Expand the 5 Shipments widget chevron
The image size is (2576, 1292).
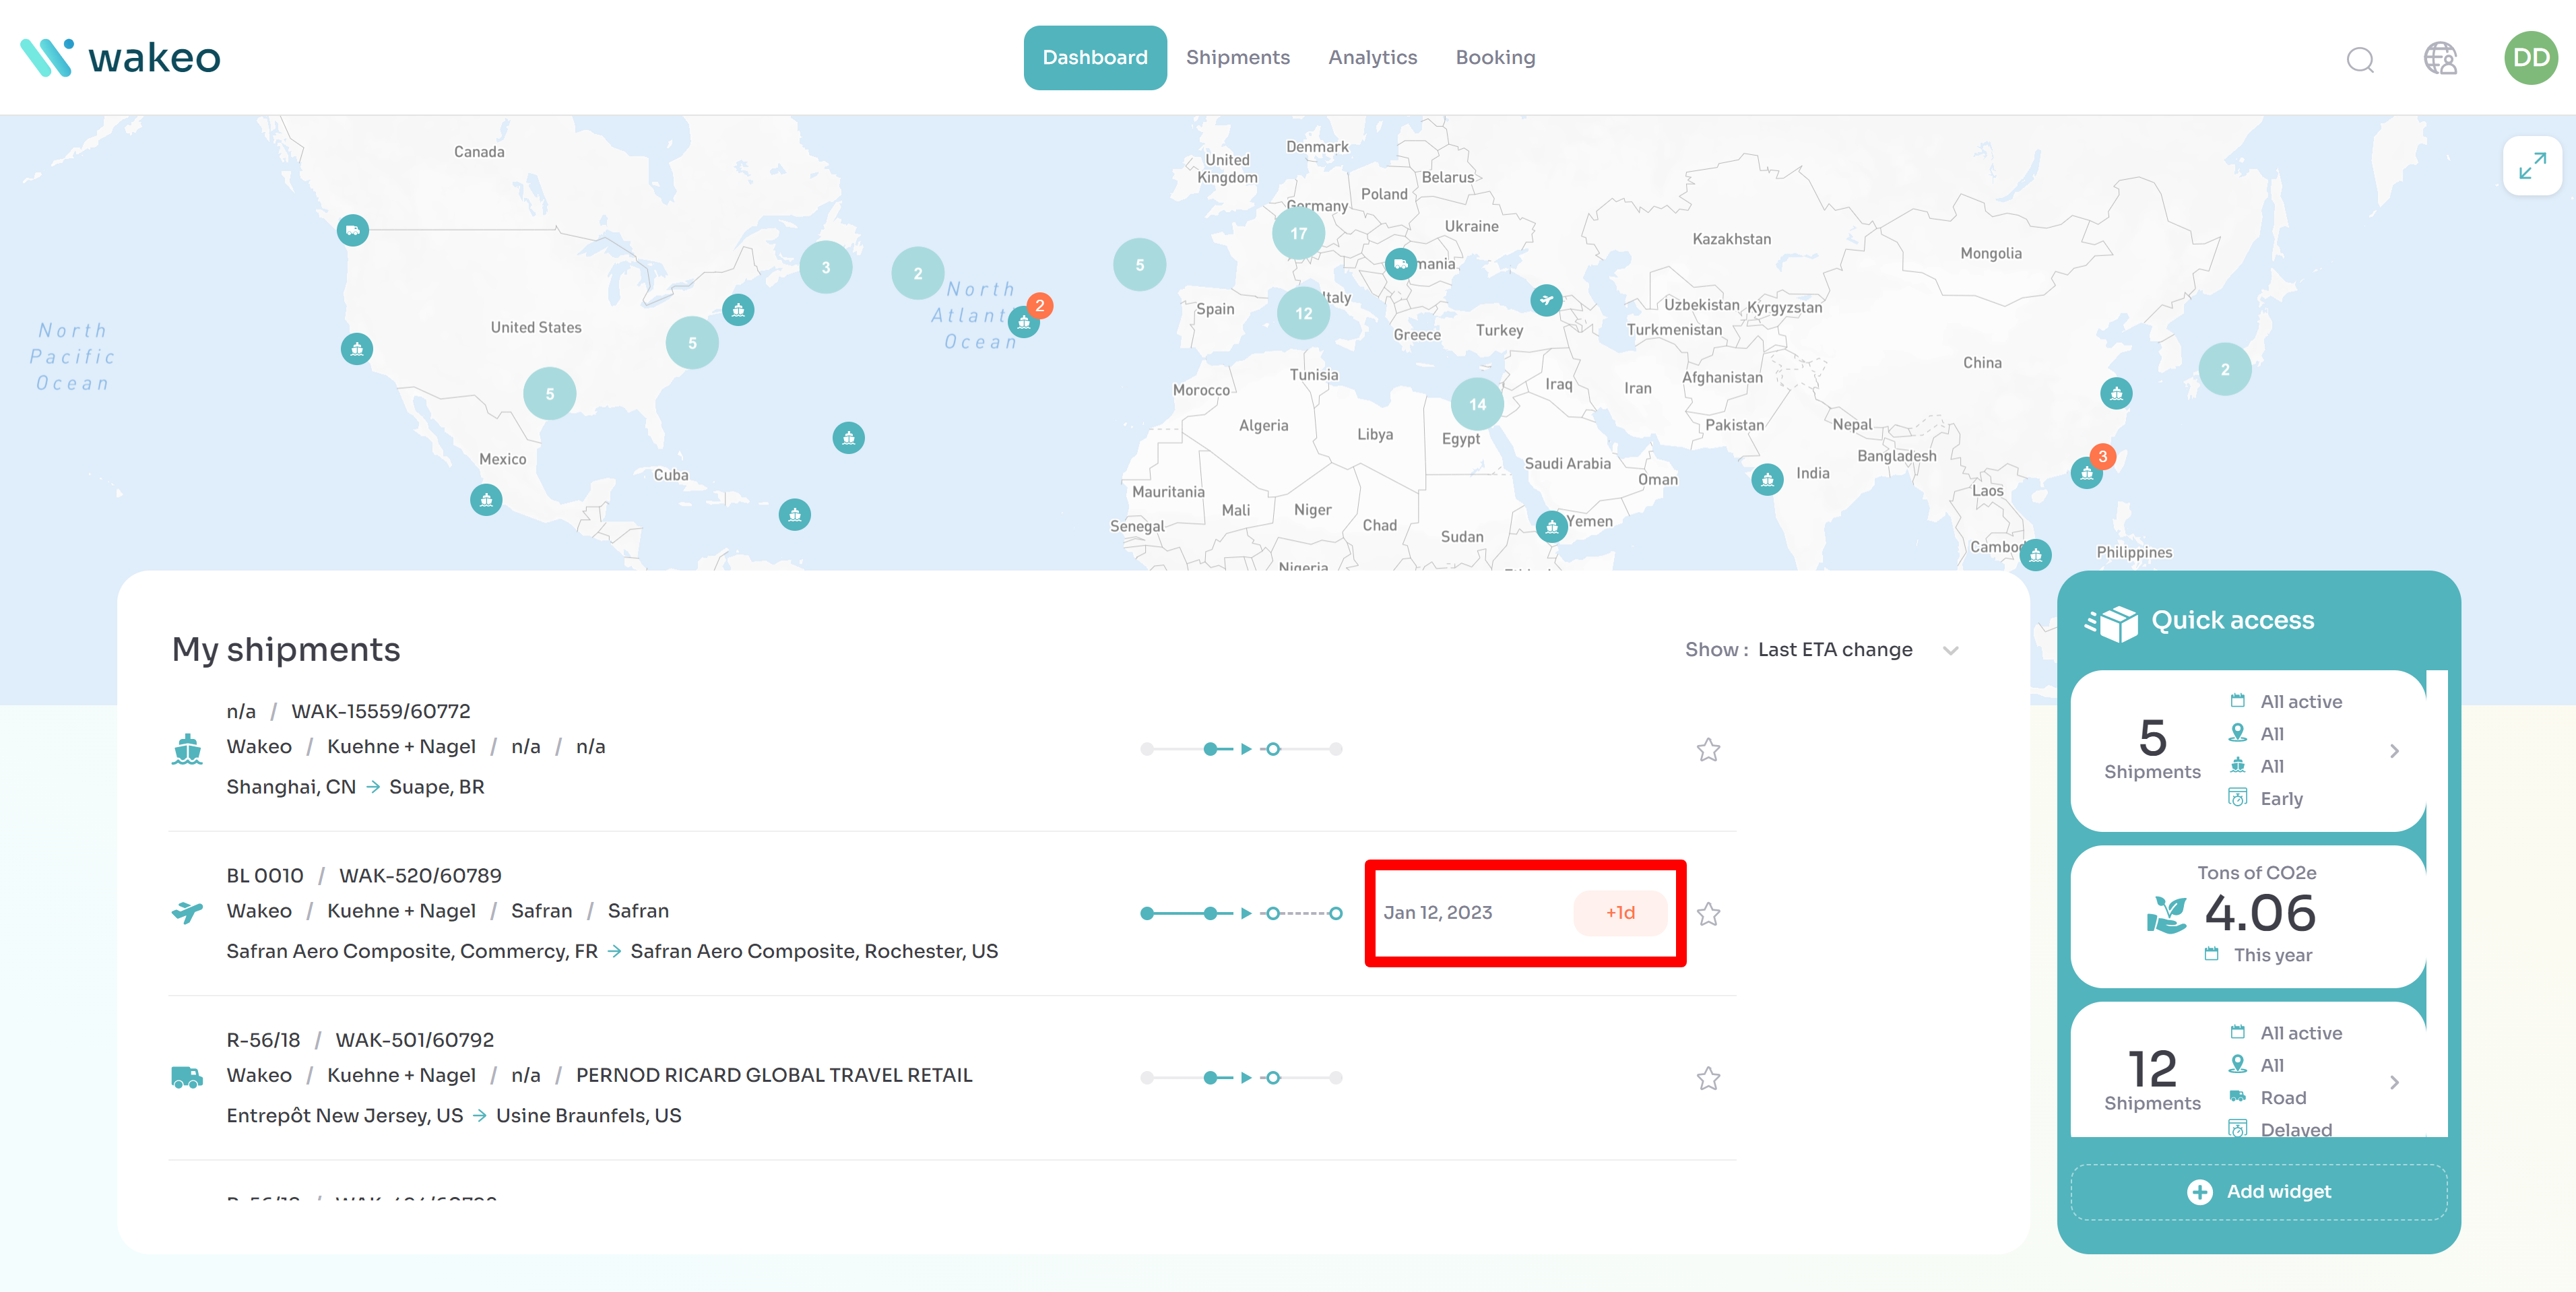[x=2394, y=751]
